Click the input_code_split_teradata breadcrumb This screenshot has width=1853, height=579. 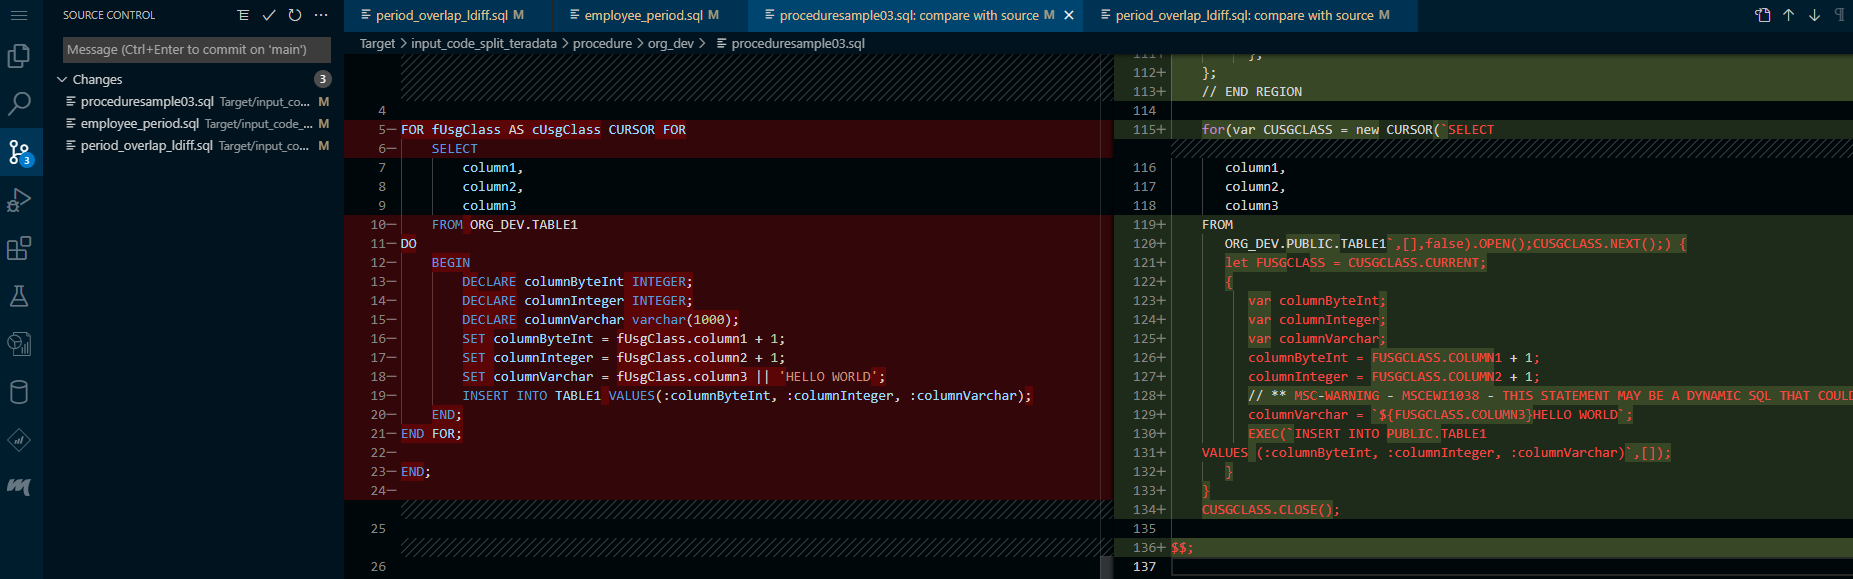click(x=484, y=43)
